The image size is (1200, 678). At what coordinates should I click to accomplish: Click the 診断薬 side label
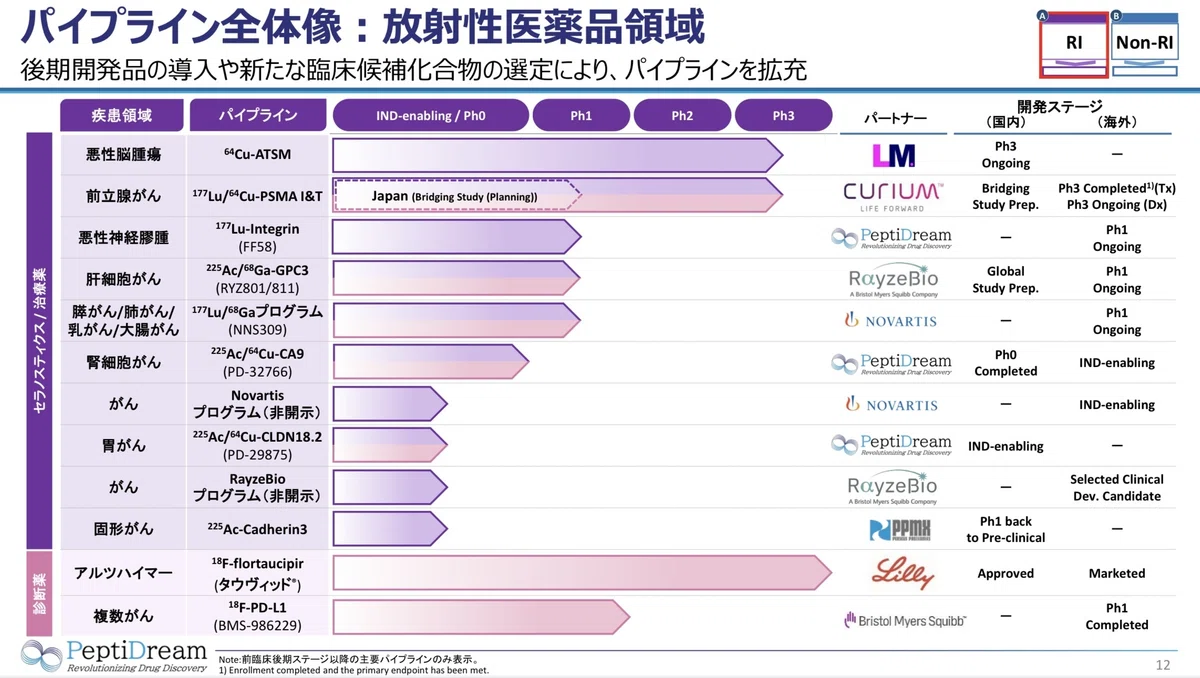coord(38,593)
